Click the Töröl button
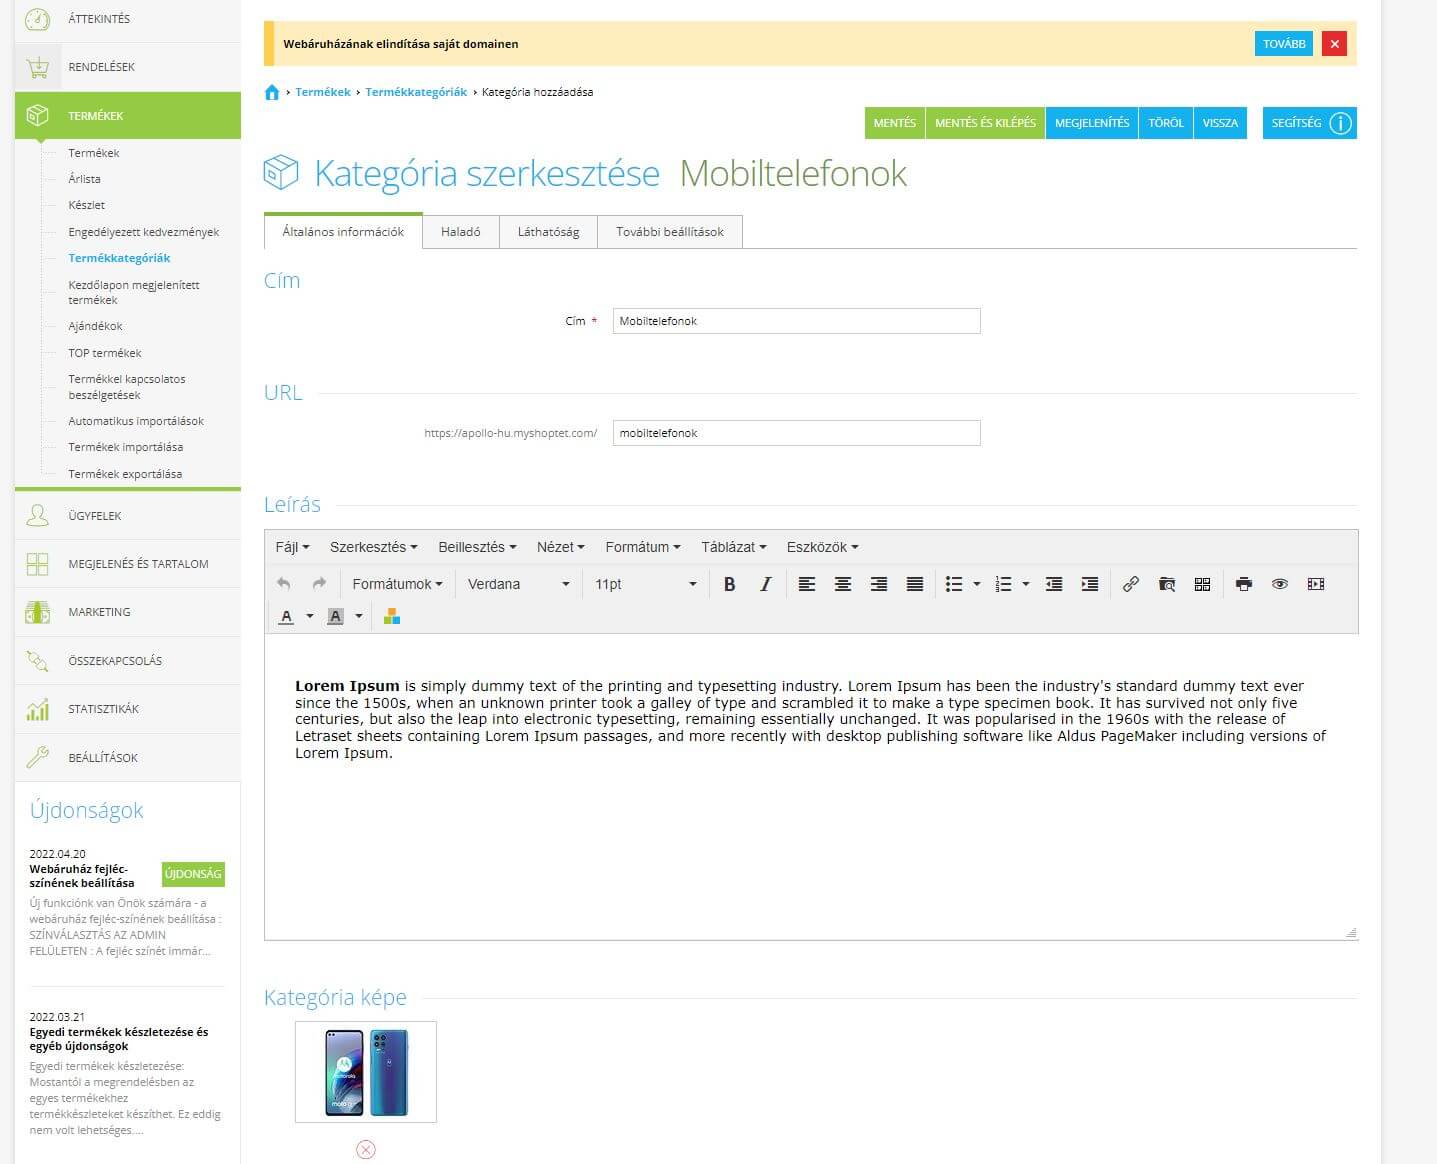1437x1164 pixels. (x=1166, y=123)
